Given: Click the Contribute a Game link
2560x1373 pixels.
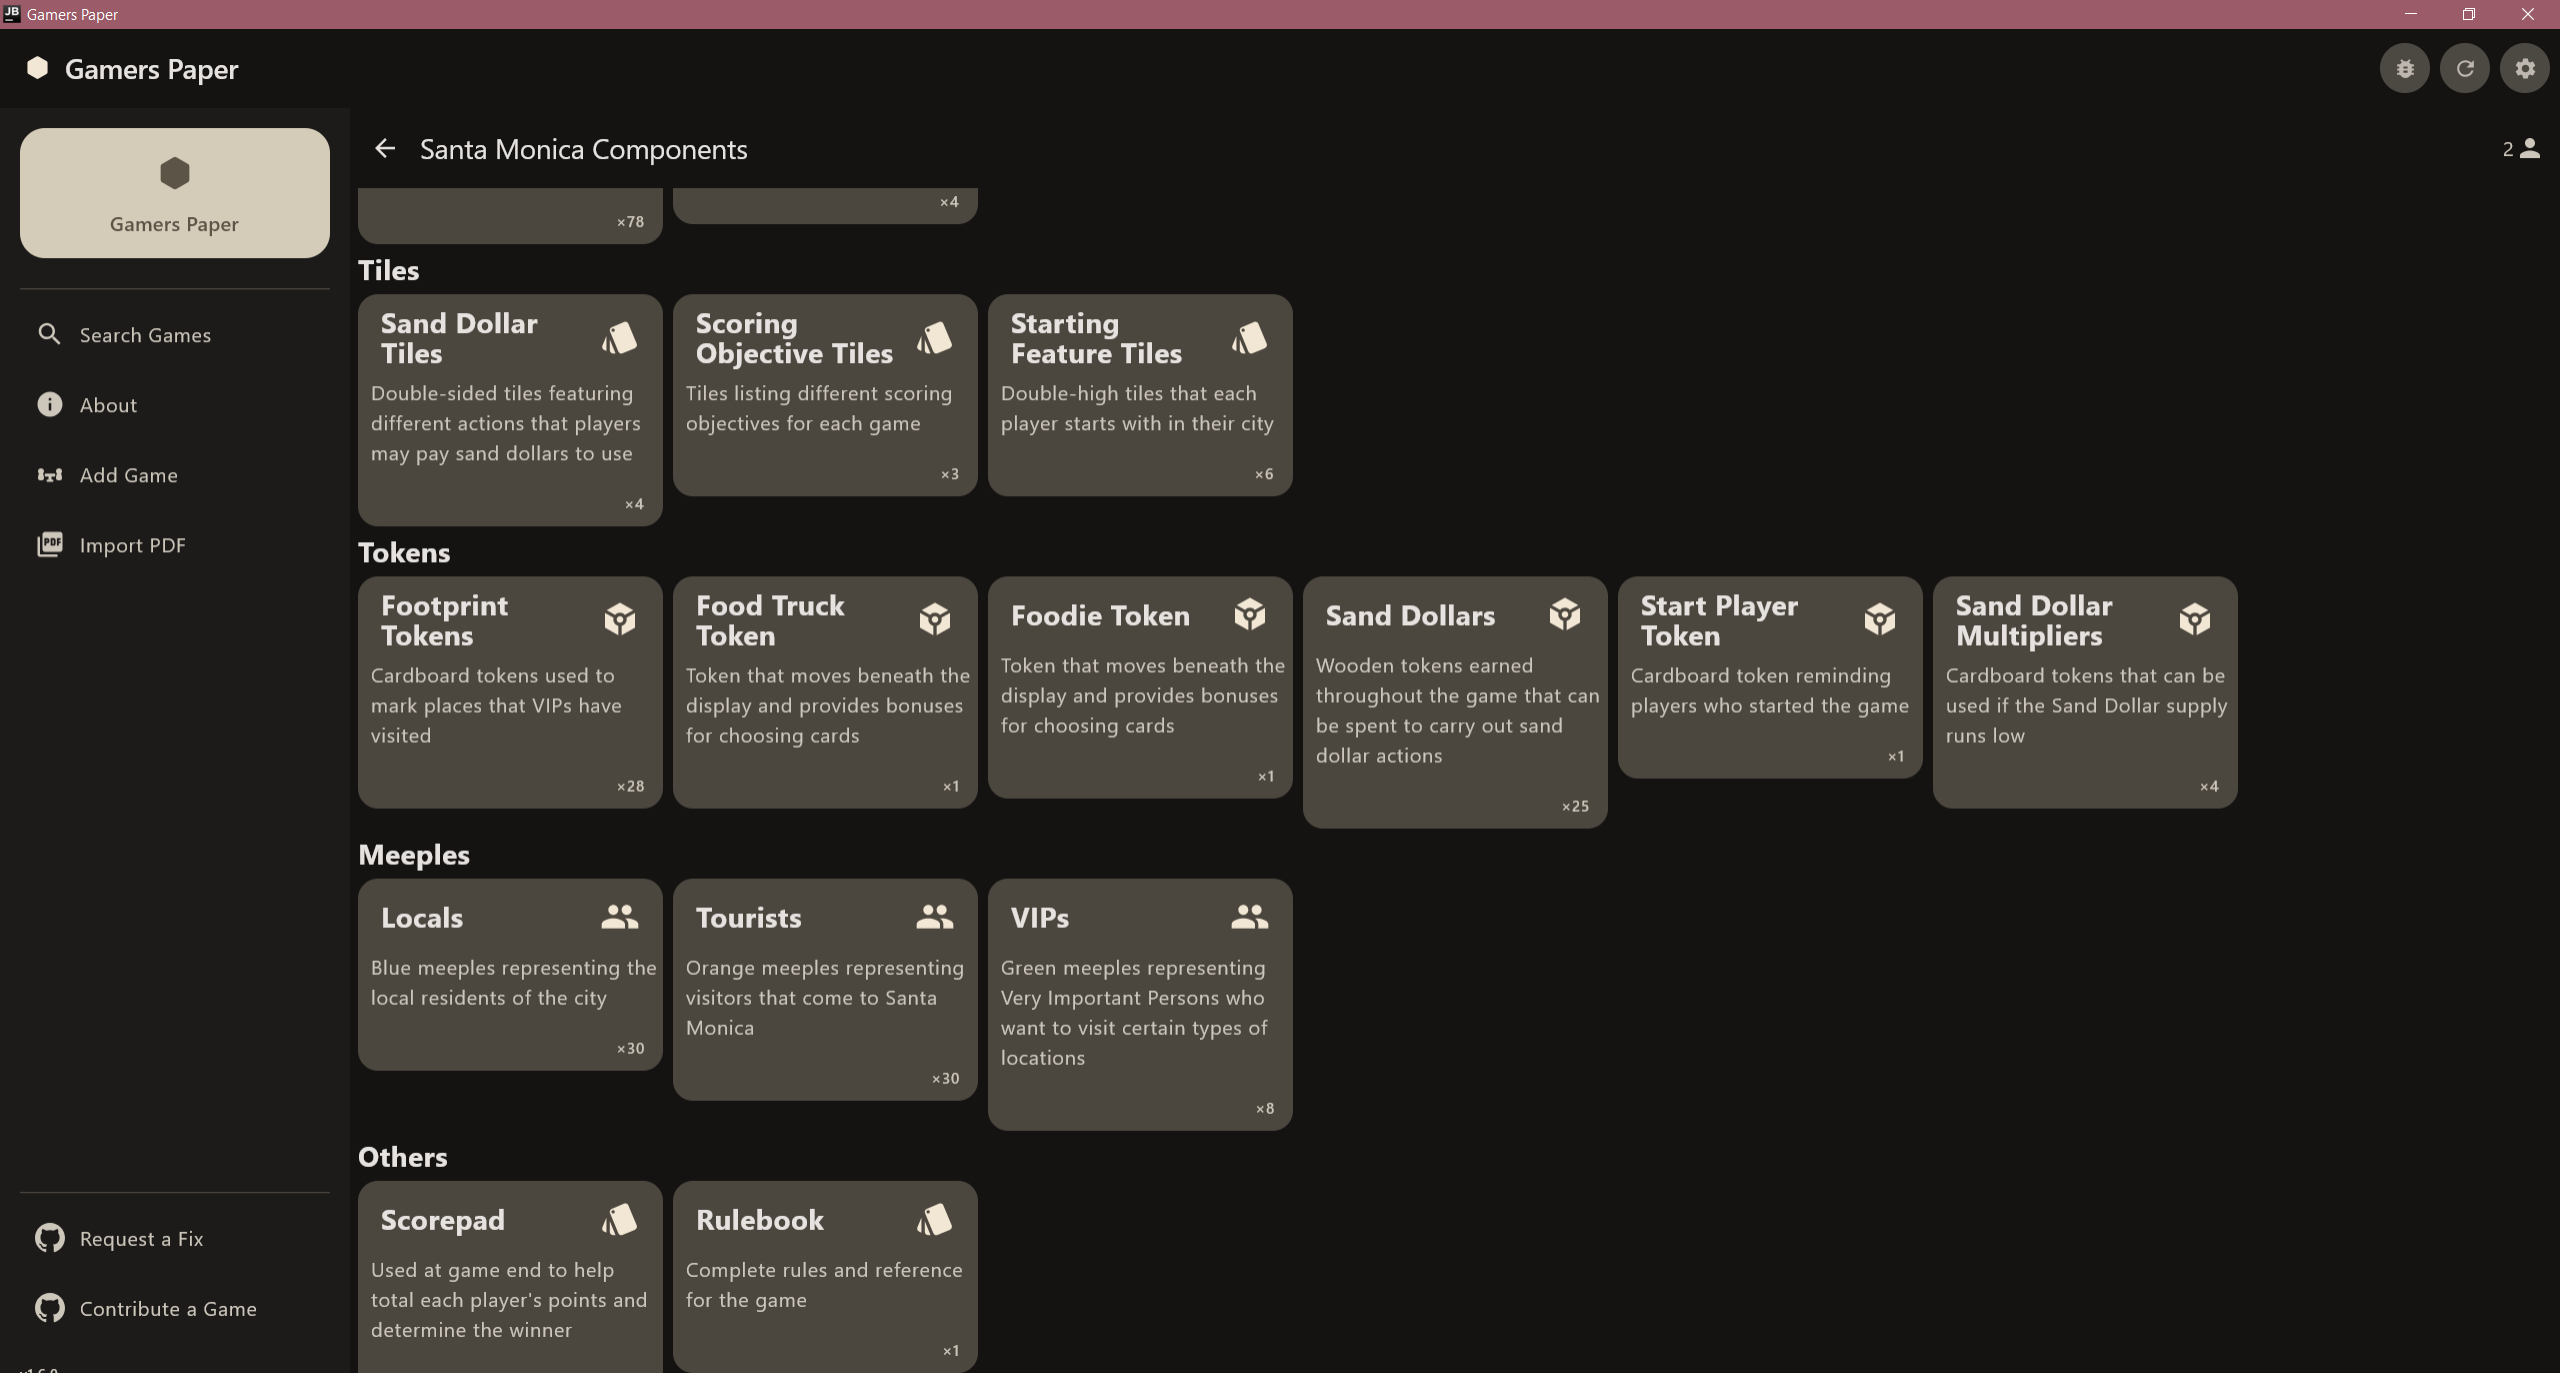Looking at the screenshot, I should 167,1308.
